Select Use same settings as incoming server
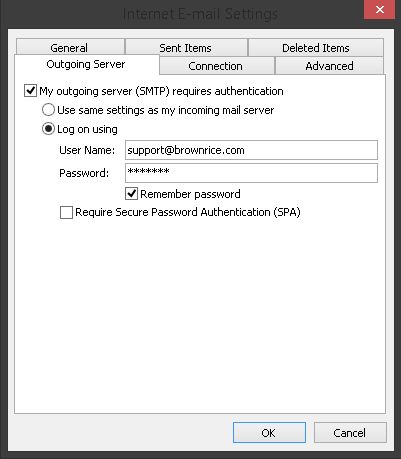Image resolution: width=401 pixels, height=459 pixels. tap(48, 110)
